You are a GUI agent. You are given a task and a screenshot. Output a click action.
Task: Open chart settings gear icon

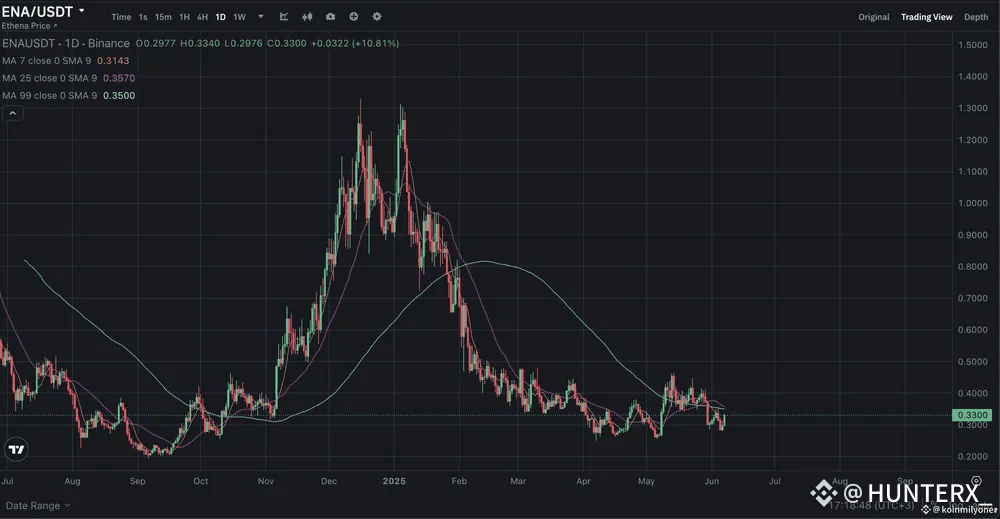377,17
